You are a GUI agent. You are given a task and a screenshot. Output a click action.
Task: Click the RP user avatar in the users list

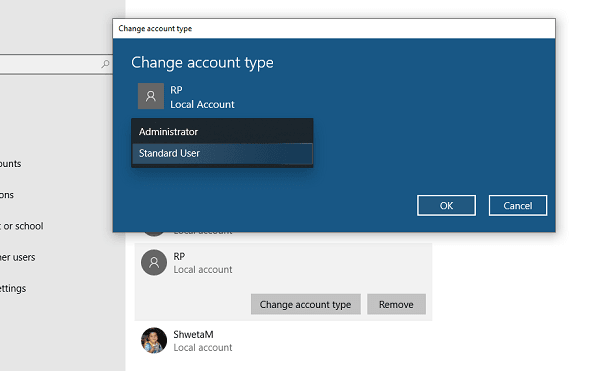(x=154, y=262)
